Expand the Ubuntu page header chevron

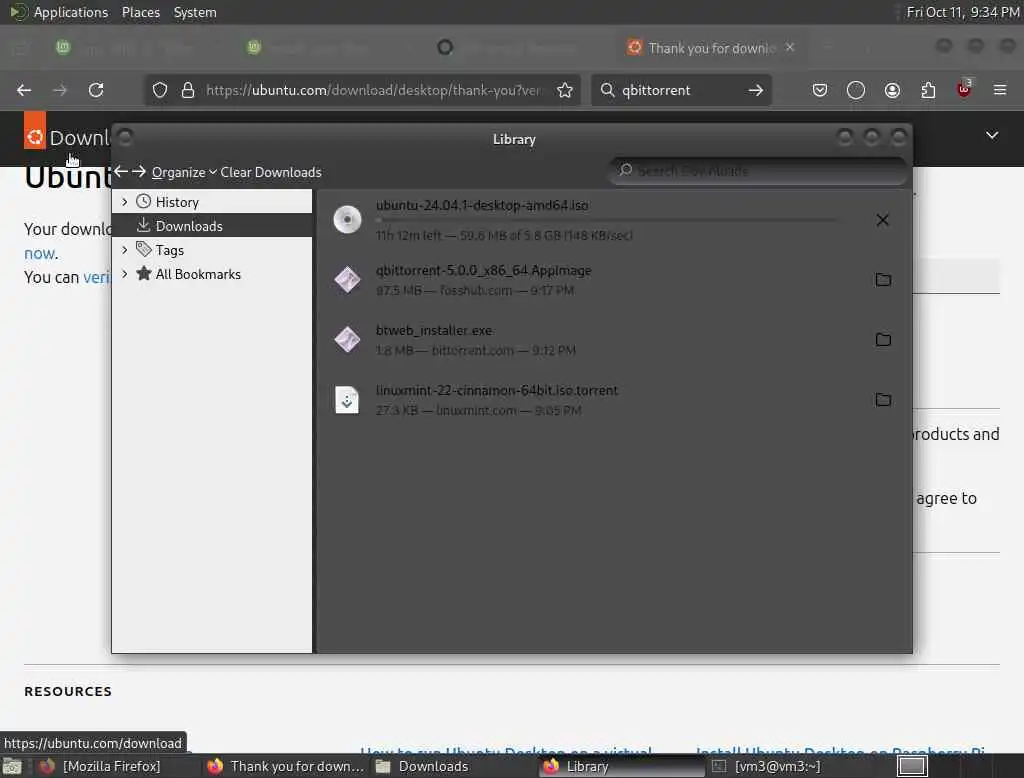click(992, 135)
